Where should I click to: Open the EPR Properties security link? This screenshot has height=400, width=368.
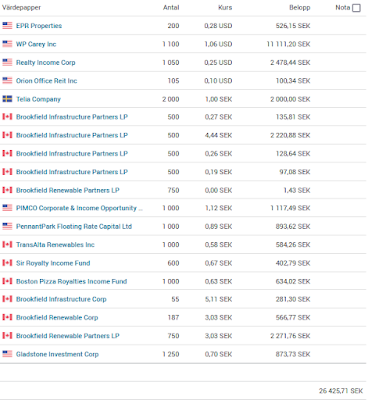(x=39, y=26)
